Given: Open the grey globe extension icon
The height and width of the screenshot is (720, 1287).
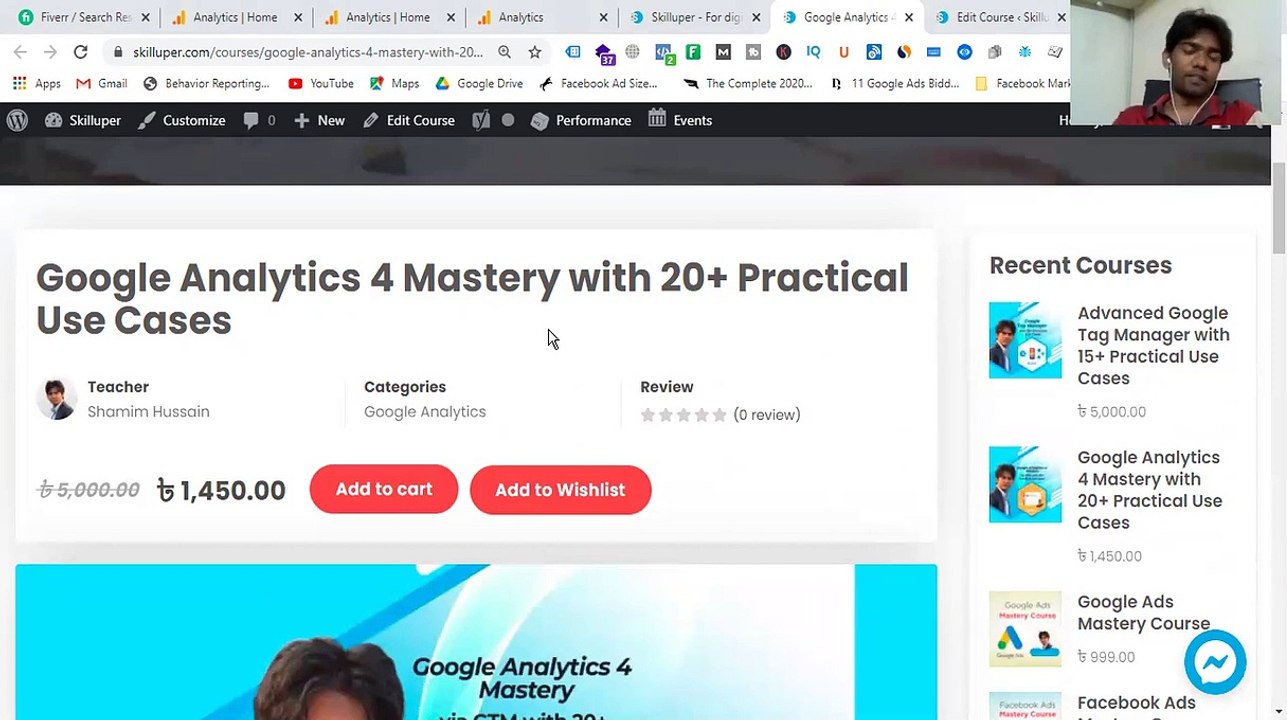Looking at the screenshot, I should pos(633,52).
